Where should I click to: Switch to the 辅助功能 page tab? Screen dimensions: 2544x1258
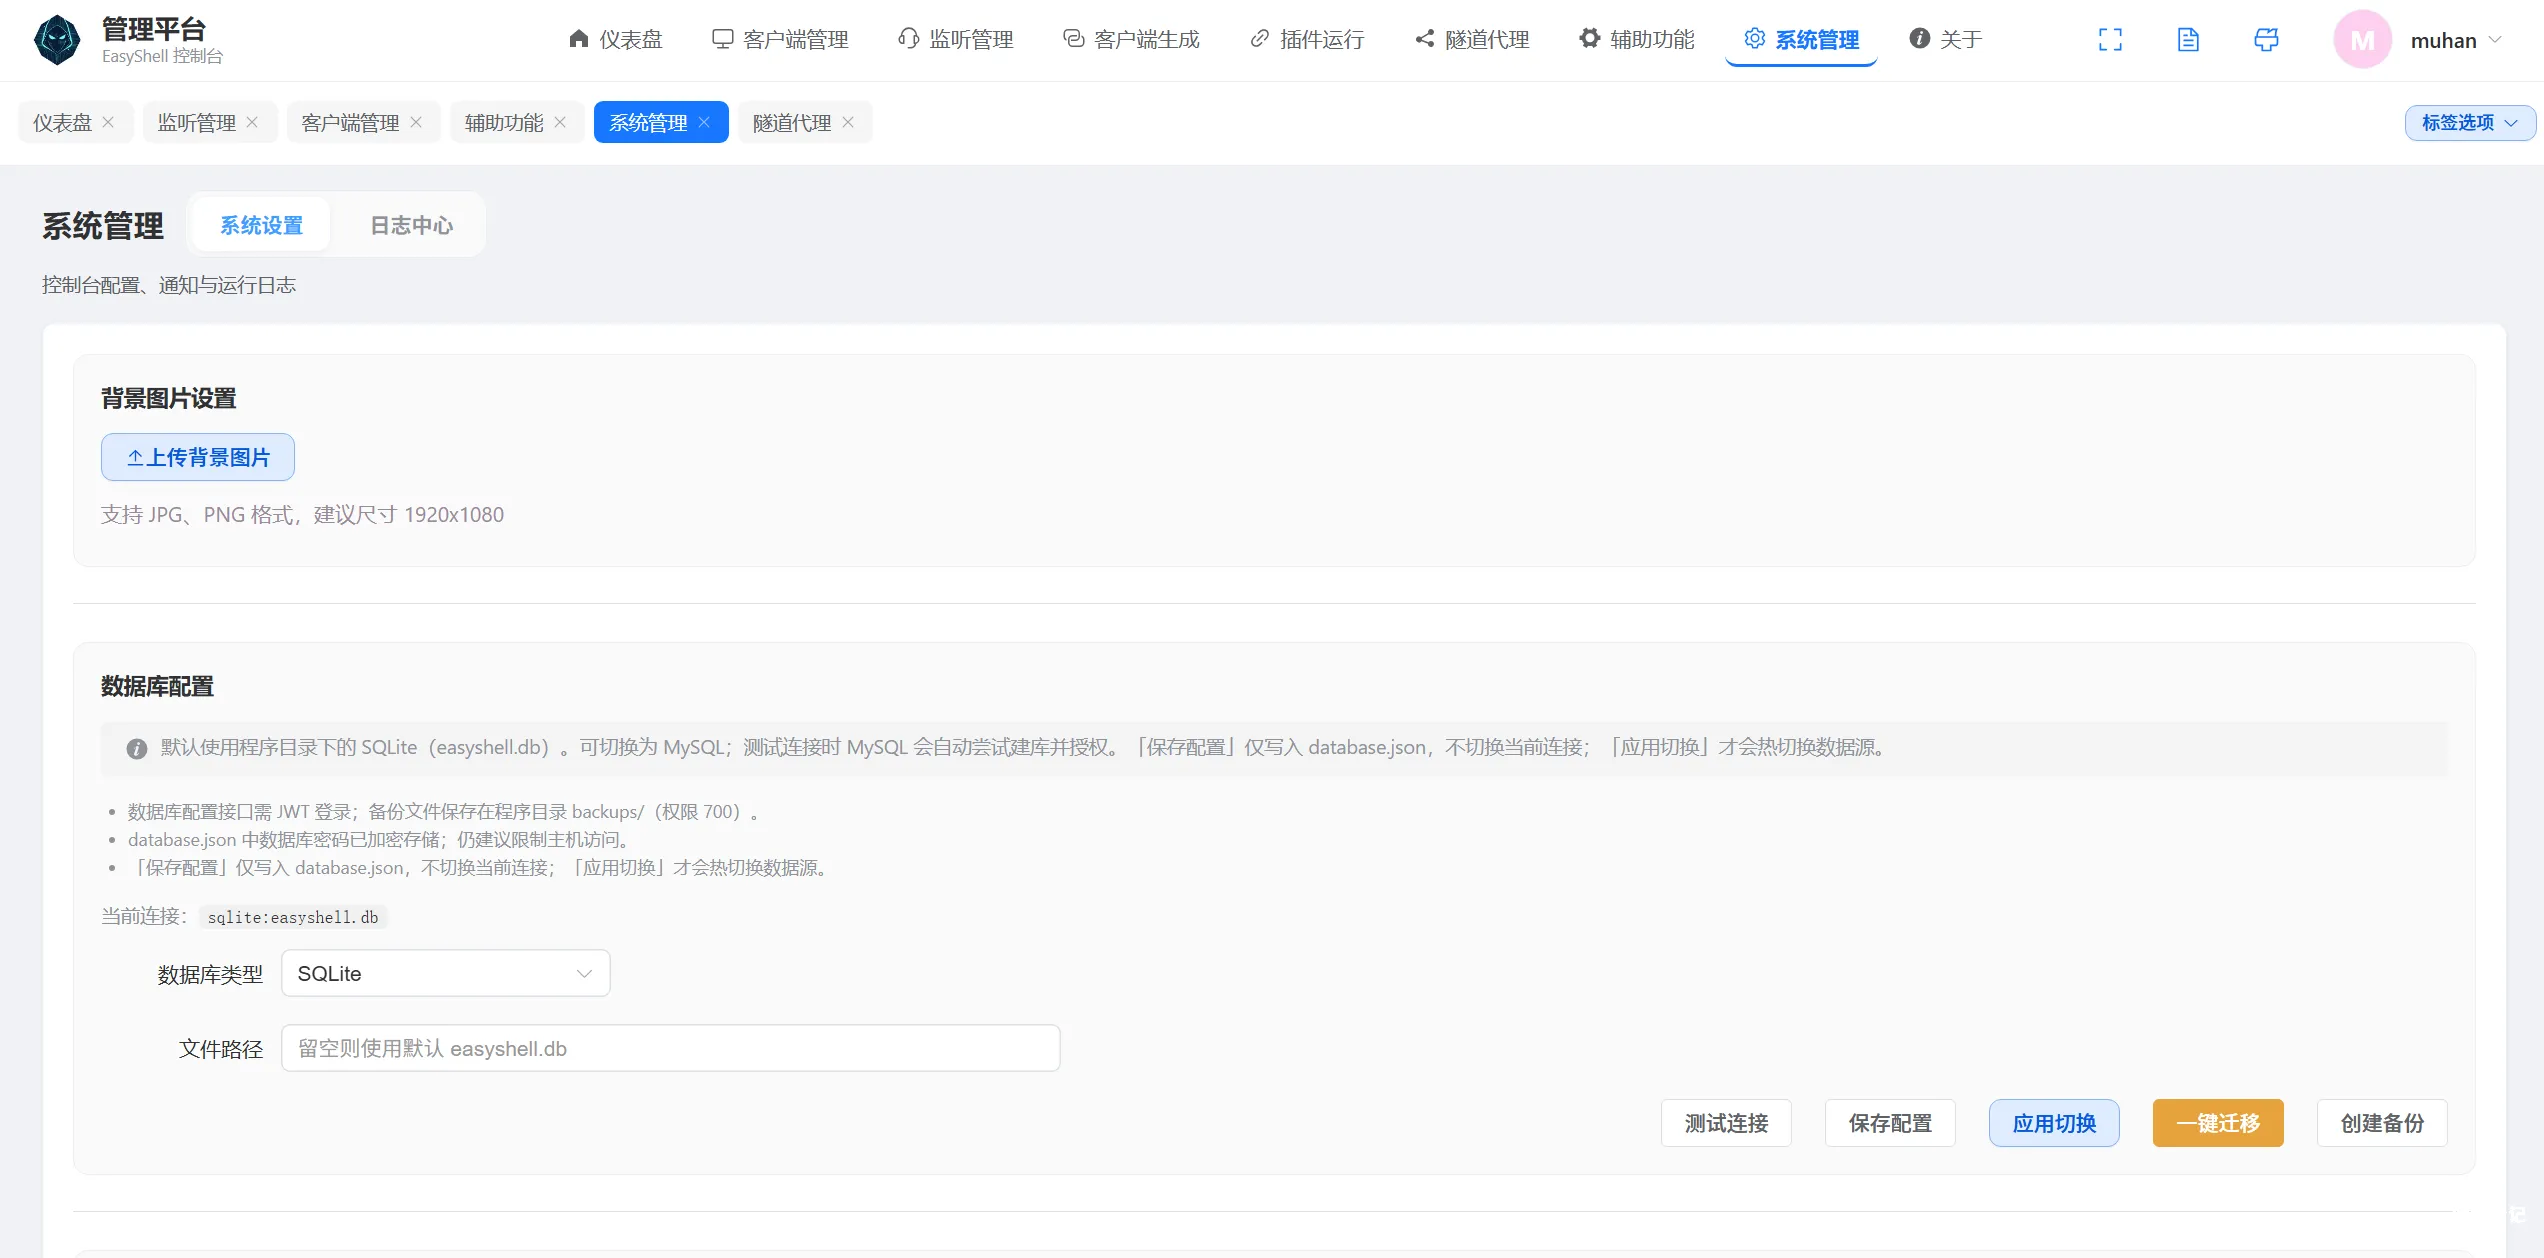pos(504,123)
